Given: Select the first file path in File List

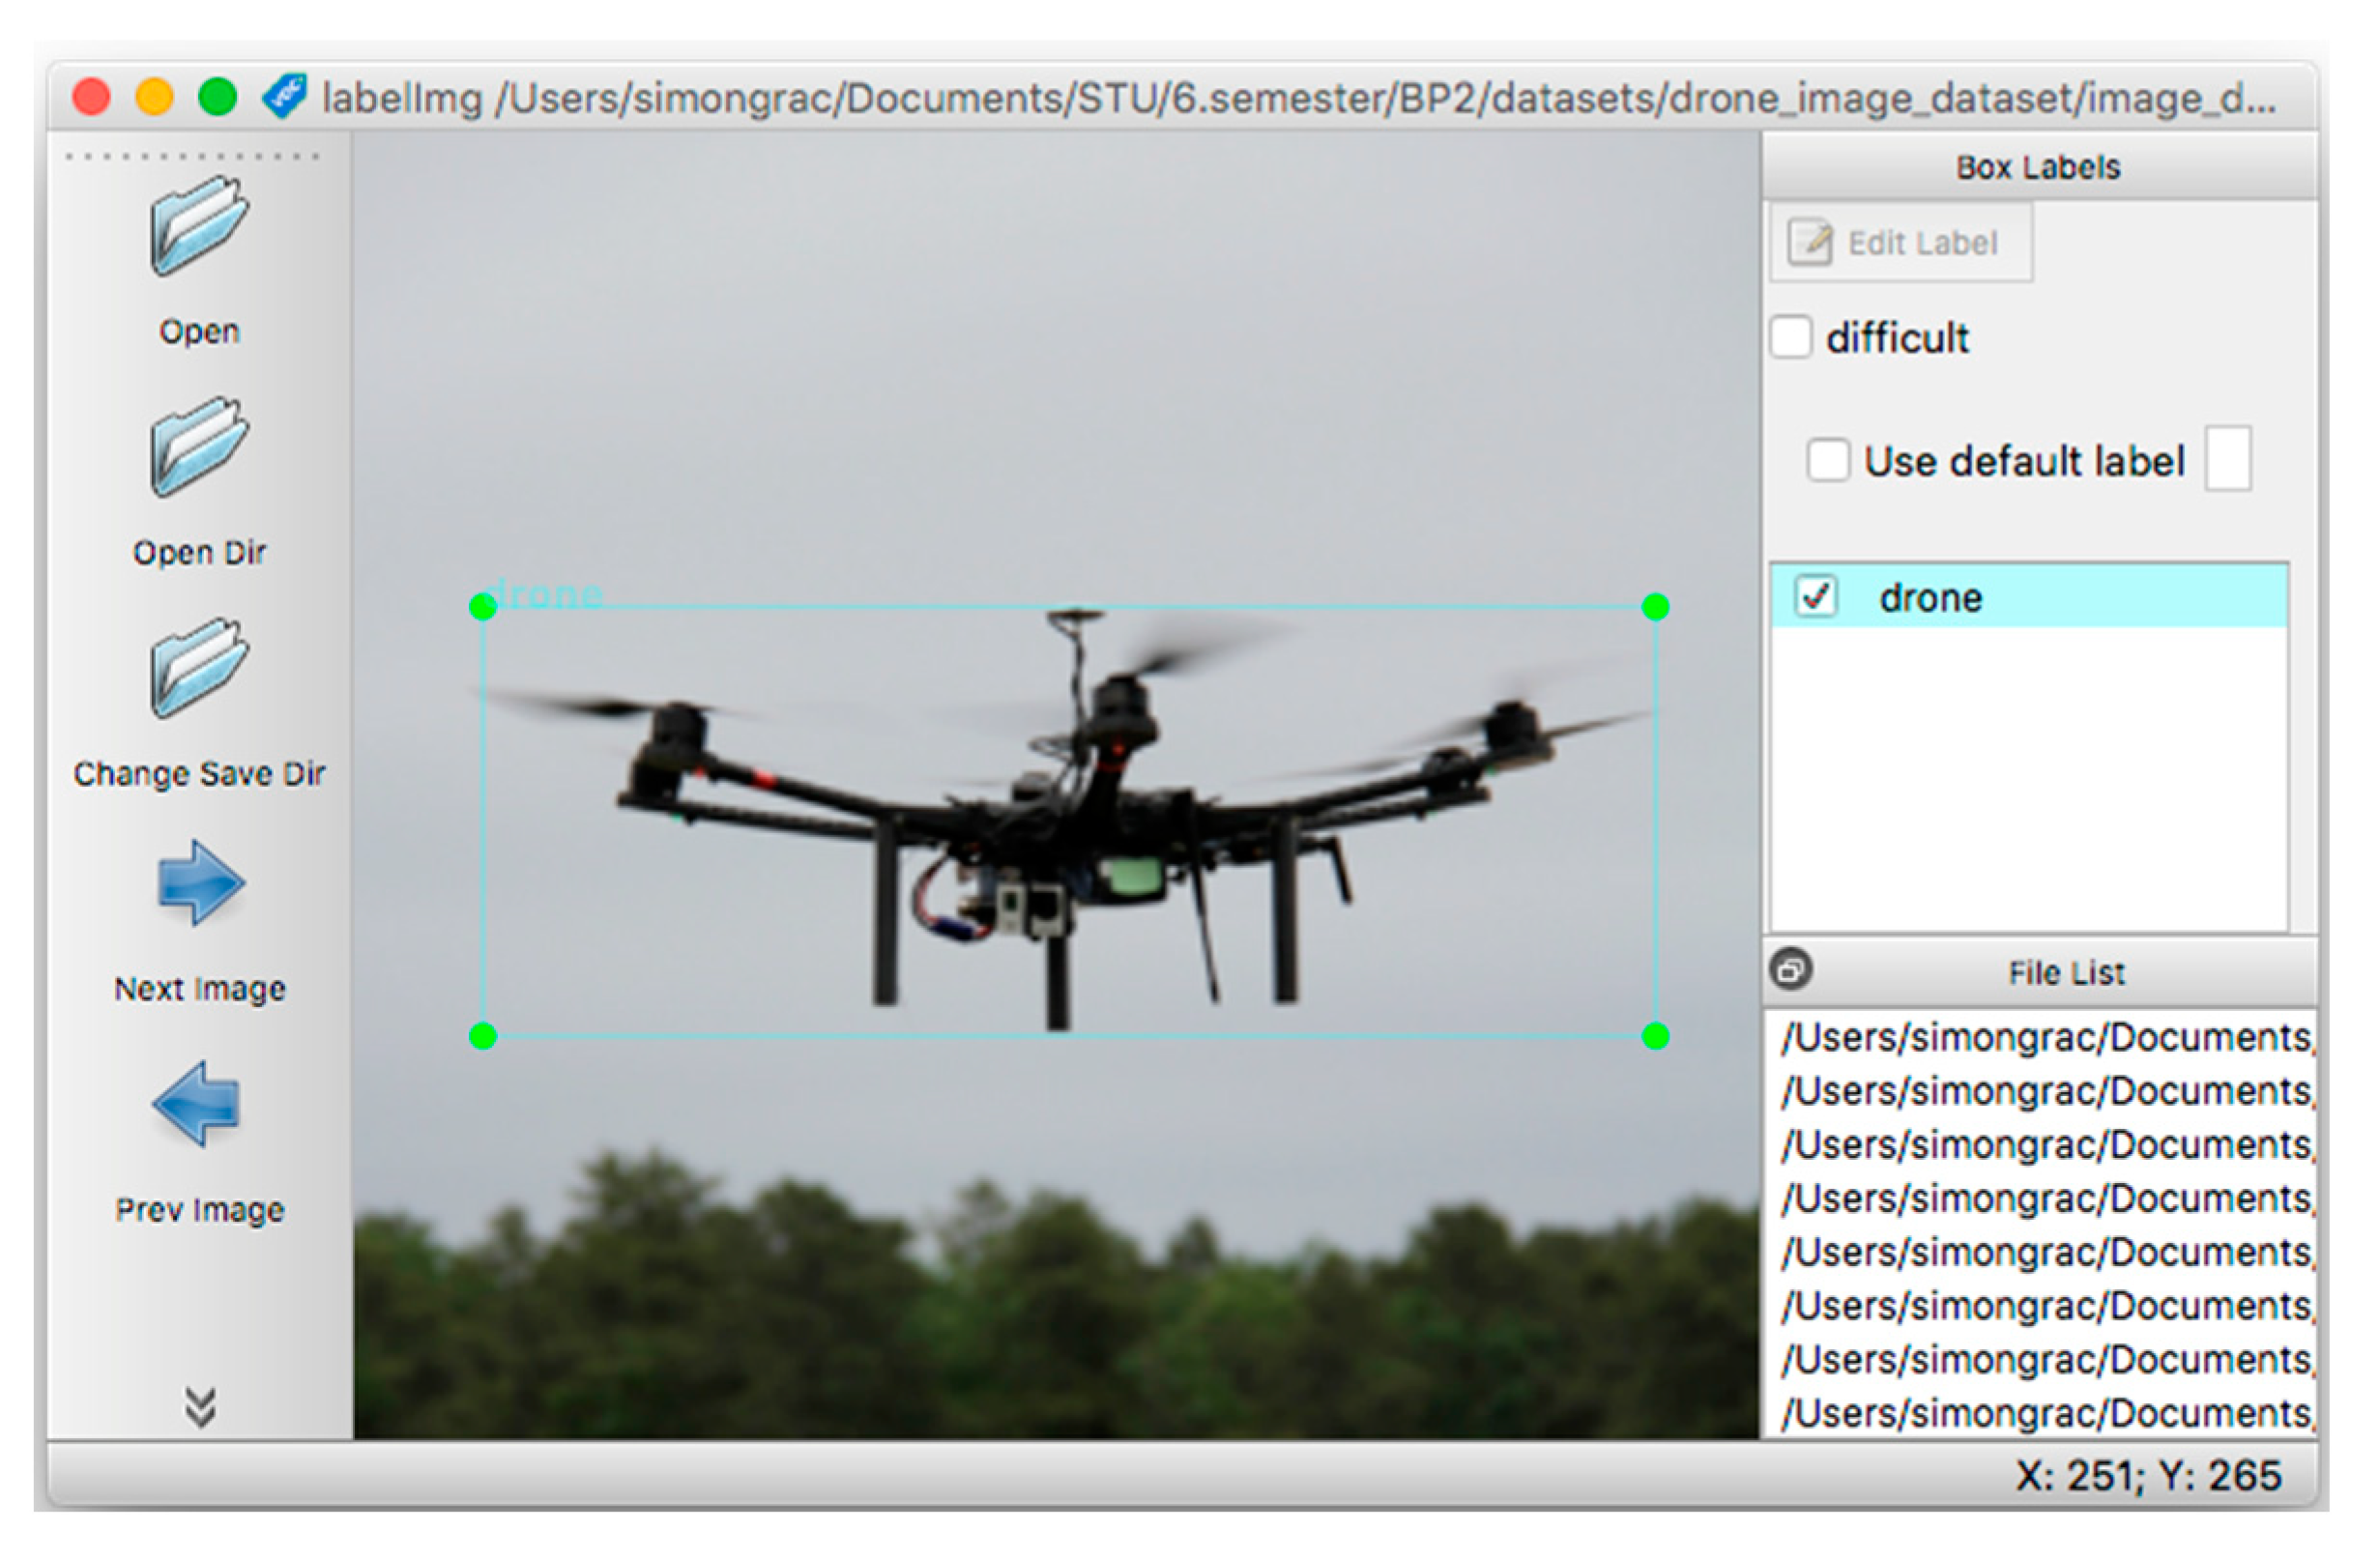Looking at the screenshot, I should (x=2045, y=1039).
